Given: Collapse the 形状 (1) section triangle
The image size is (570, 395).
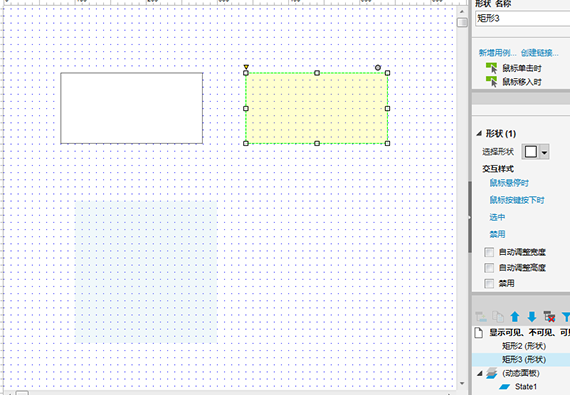Looking at the screenshot, I should (479, 134).
